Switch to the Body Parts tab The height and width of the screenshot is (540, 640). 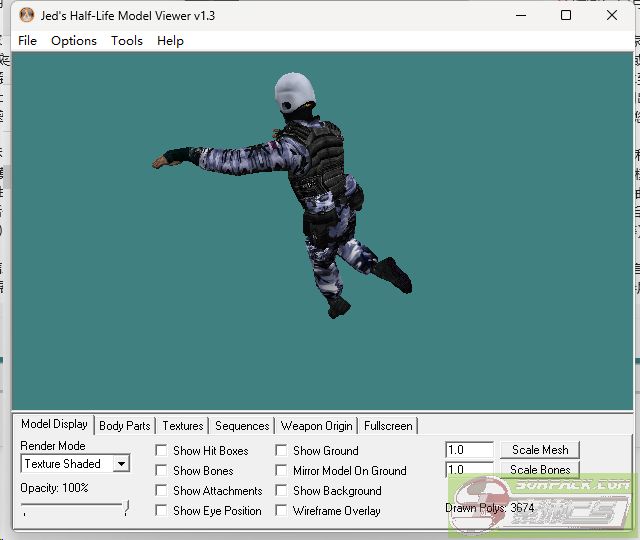click(125, 426)
